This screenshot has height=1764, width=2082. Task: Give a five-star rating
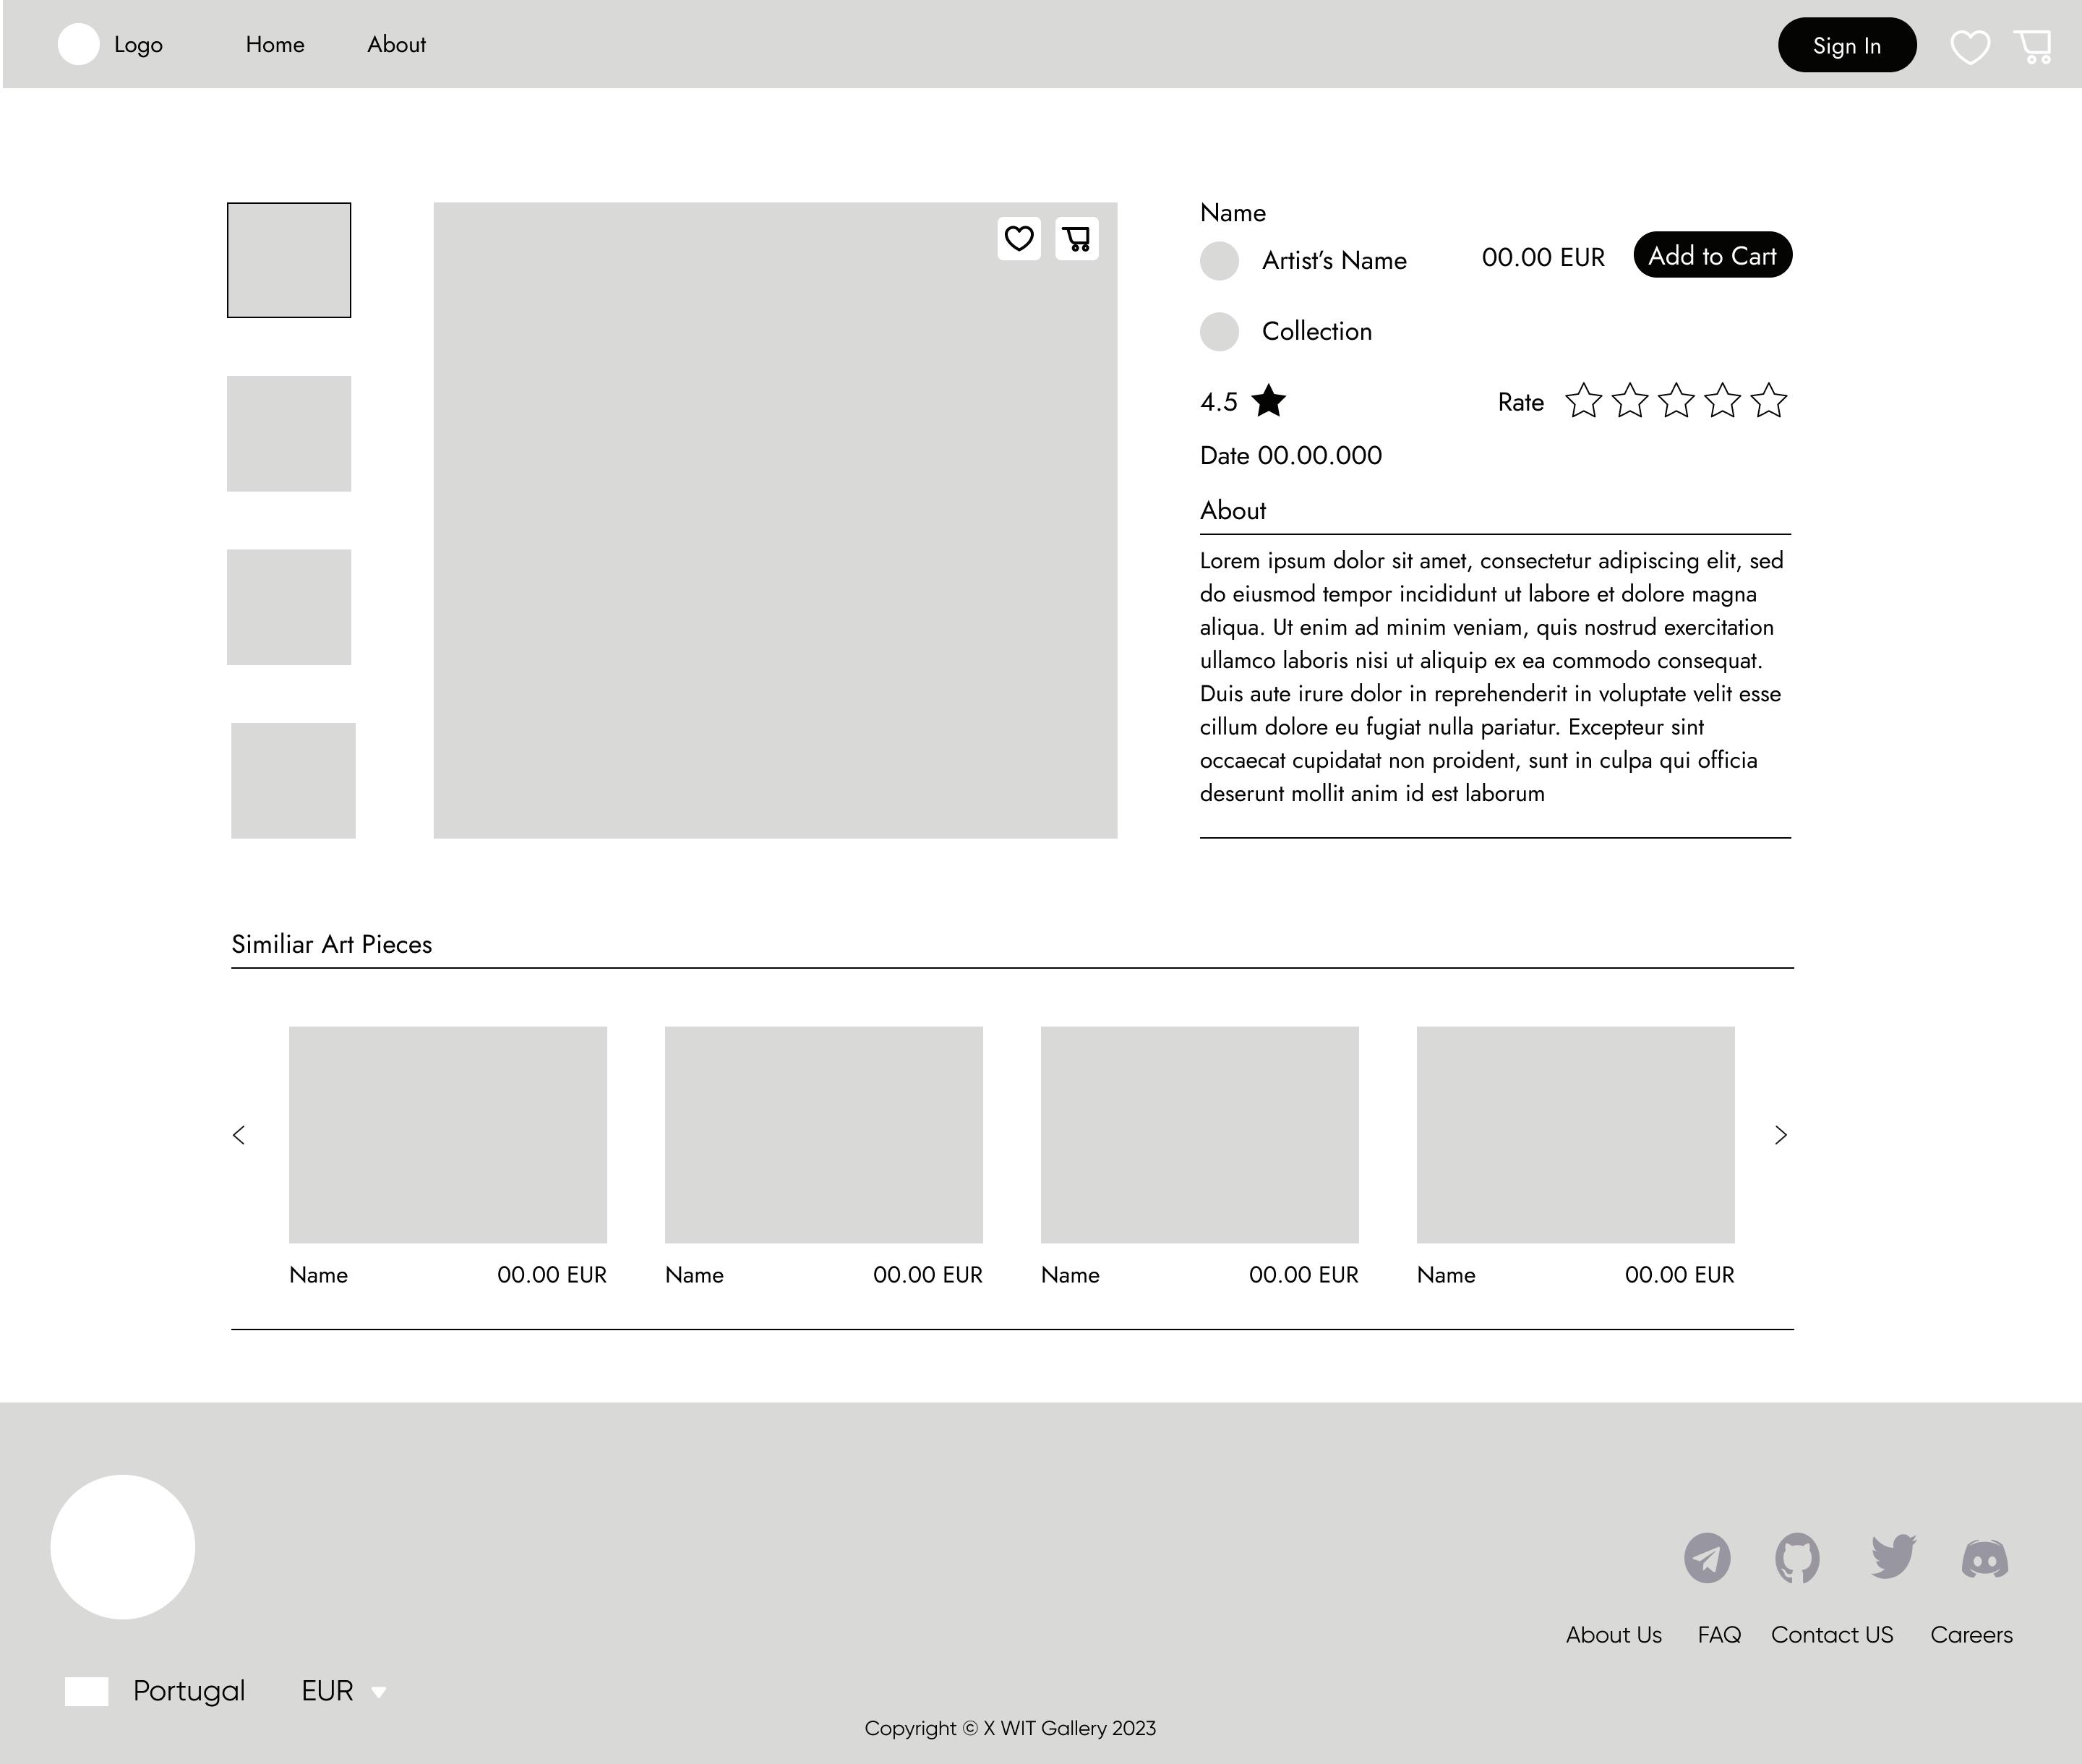[1769, 401]
